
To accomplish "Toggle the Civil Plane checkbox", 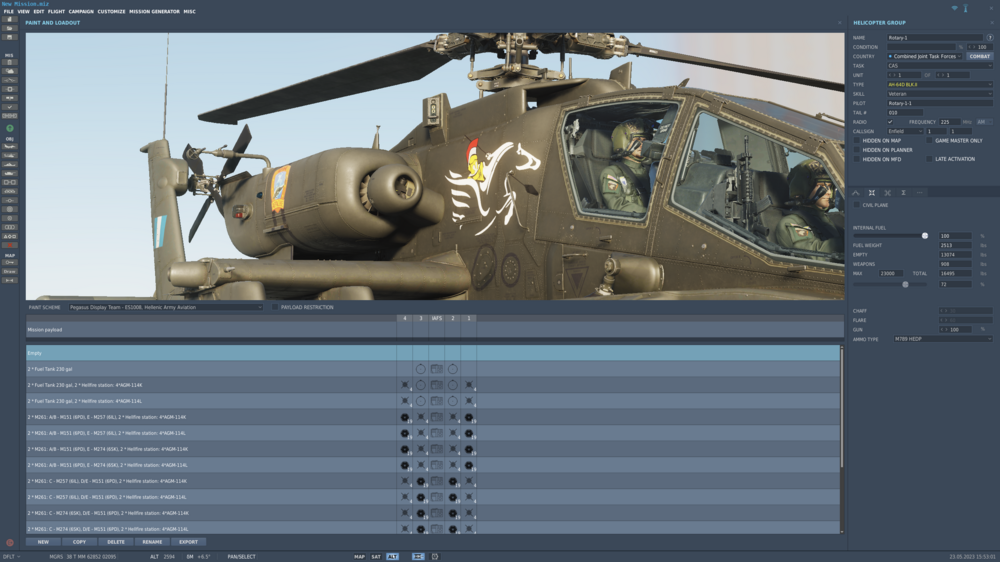I will pos(857,205).
